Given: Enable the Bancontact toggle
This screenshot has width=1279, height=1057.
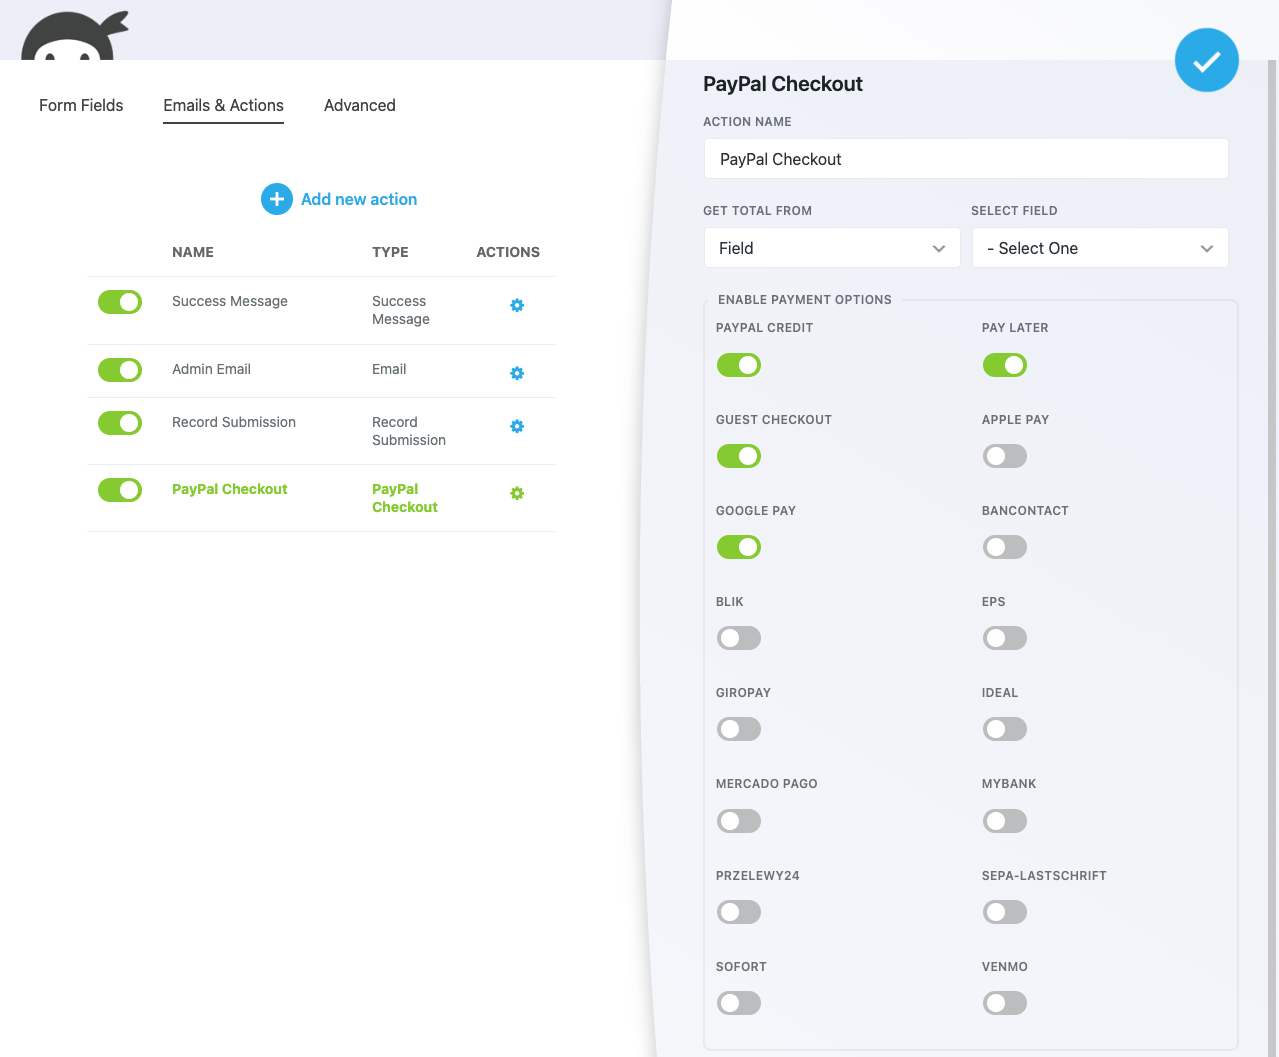Looking at the screenshot, I should click(1005, 547).
